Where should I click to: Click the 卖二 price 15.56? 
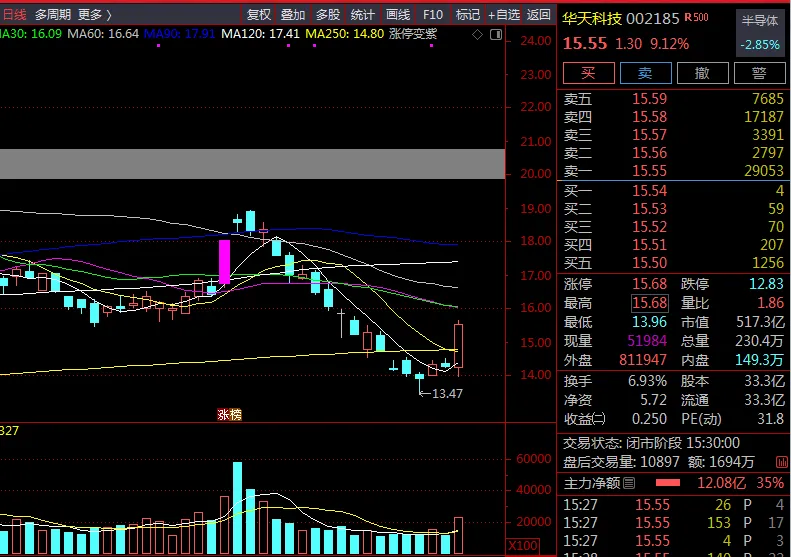650,152
